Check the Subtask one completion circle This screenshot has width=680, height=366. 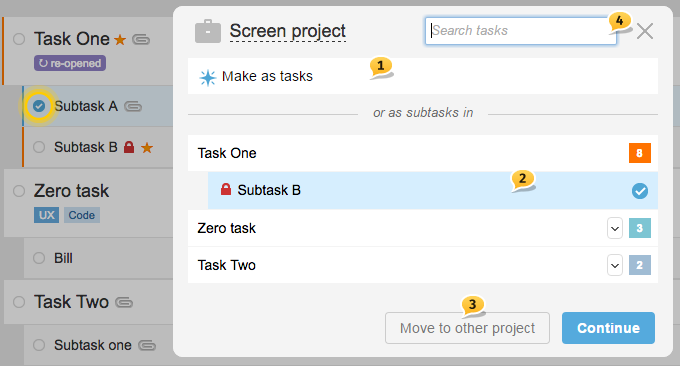(39, 345)
